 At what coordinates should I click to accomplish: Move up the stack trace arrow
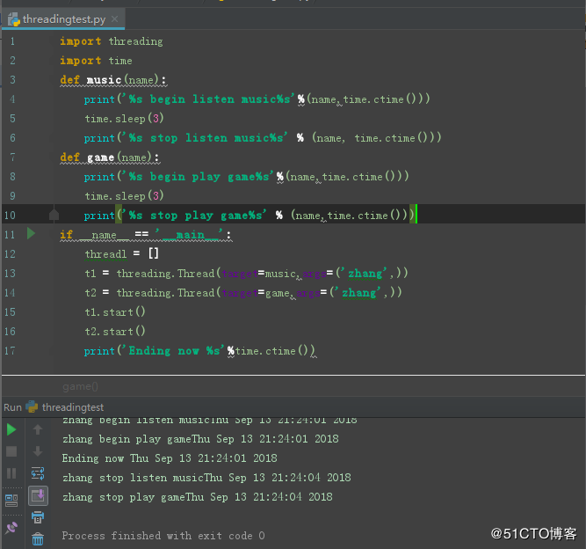point(38,430)
